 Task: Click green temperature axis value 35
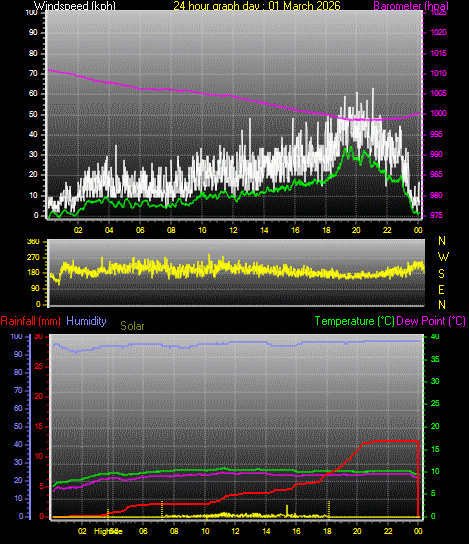tap(435, 359)
